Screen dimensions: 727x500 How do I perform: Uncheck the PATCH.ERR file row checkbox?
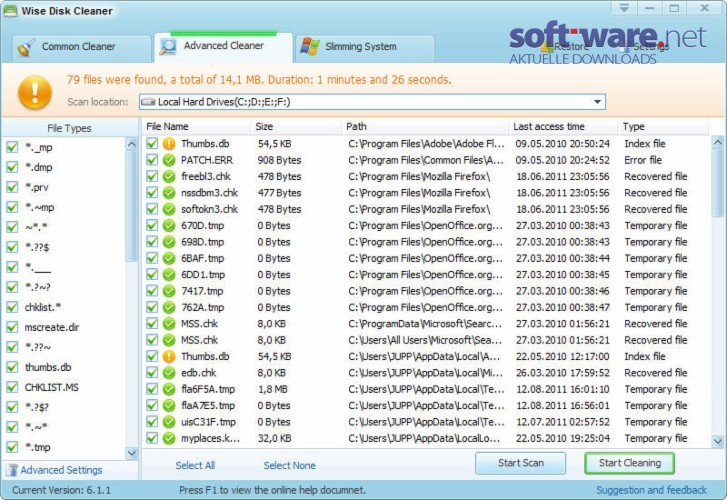coord(152,160)
